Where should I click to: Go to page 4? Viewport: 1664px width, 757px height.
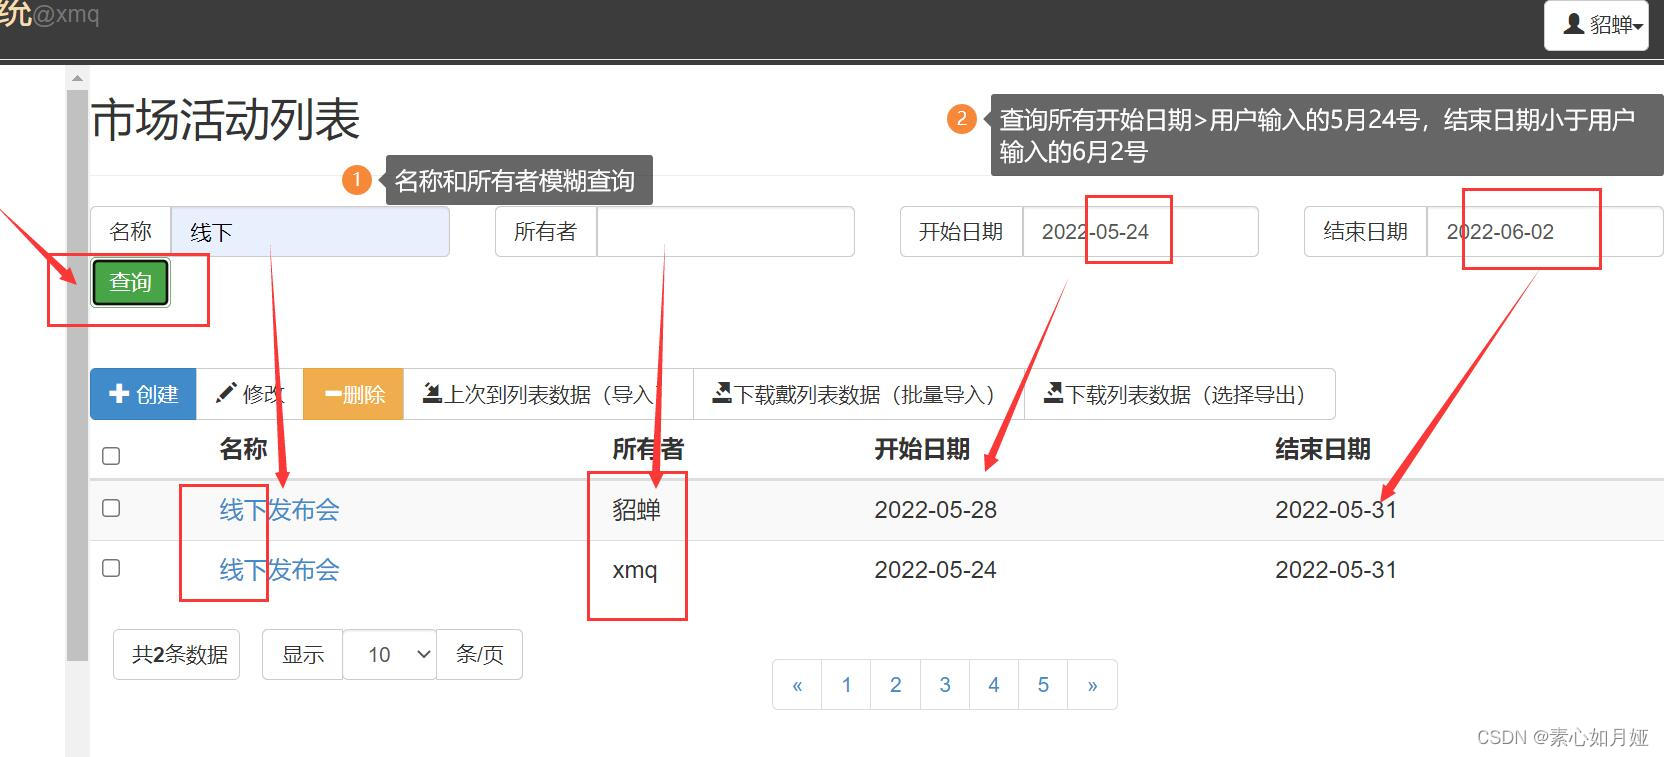[993, 685]
